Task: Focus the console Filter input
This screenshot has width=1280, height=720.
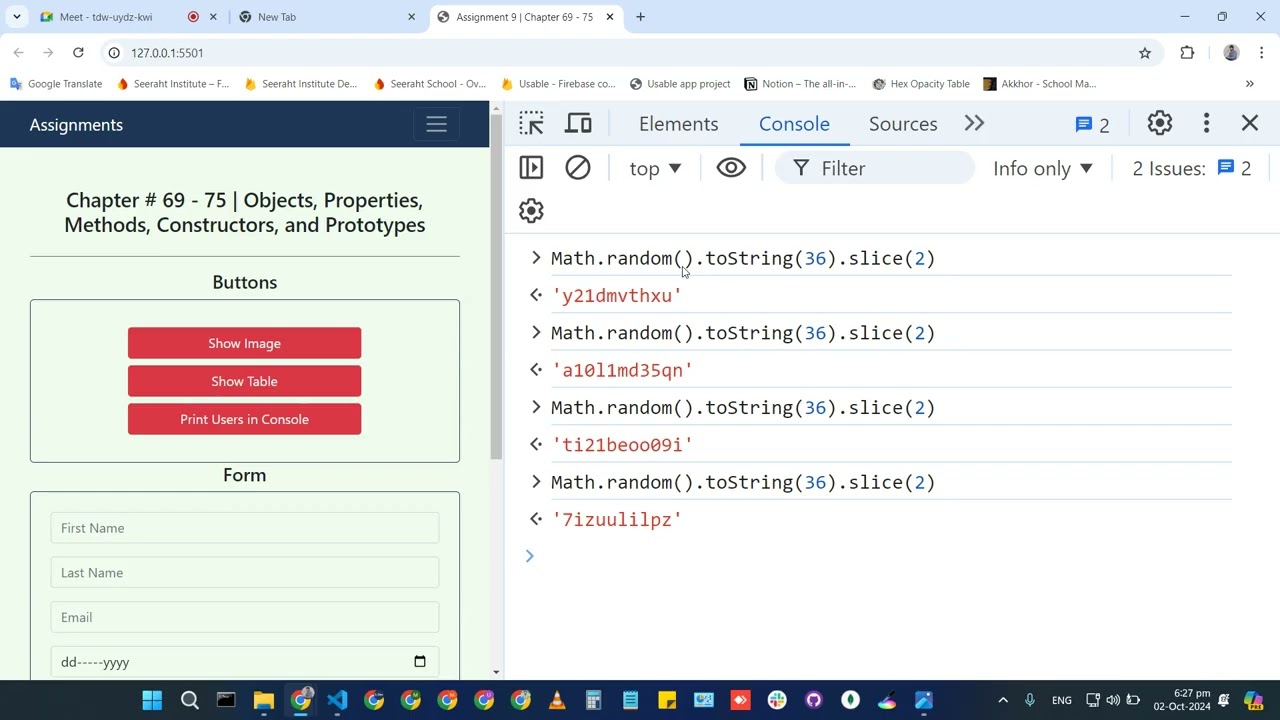Action: pos(875,169)
